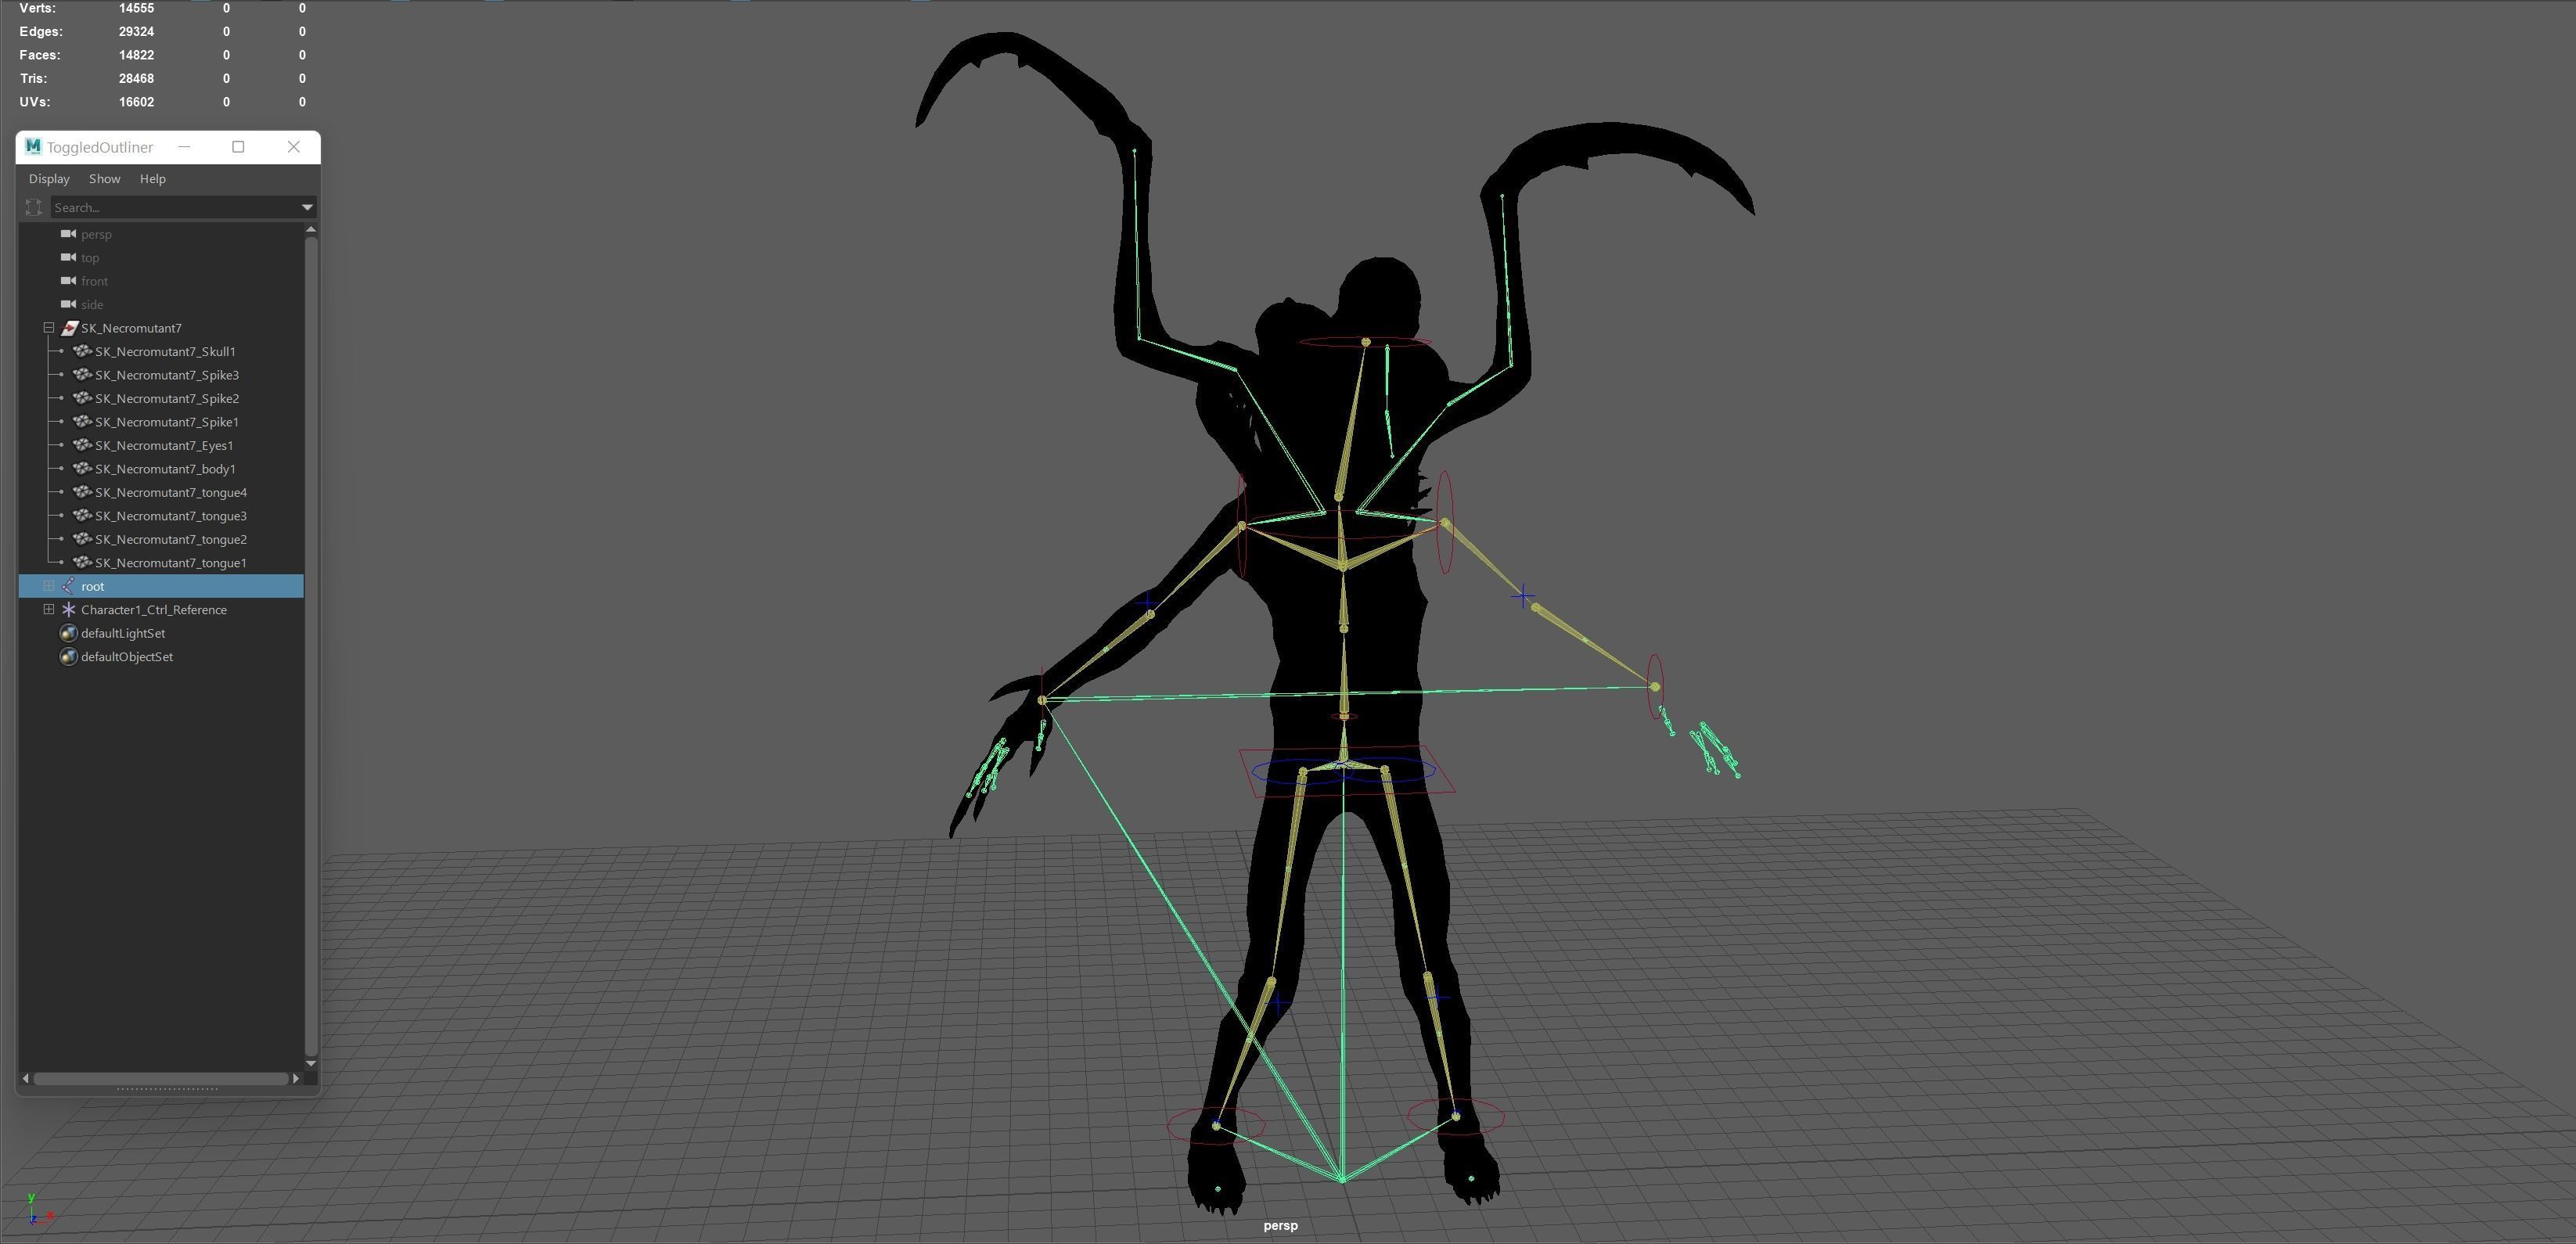Click the mesh icon beside SK_Necromutant7_tongue2
Viewport: 2576px width, 1244px height.
pos(82,539)
